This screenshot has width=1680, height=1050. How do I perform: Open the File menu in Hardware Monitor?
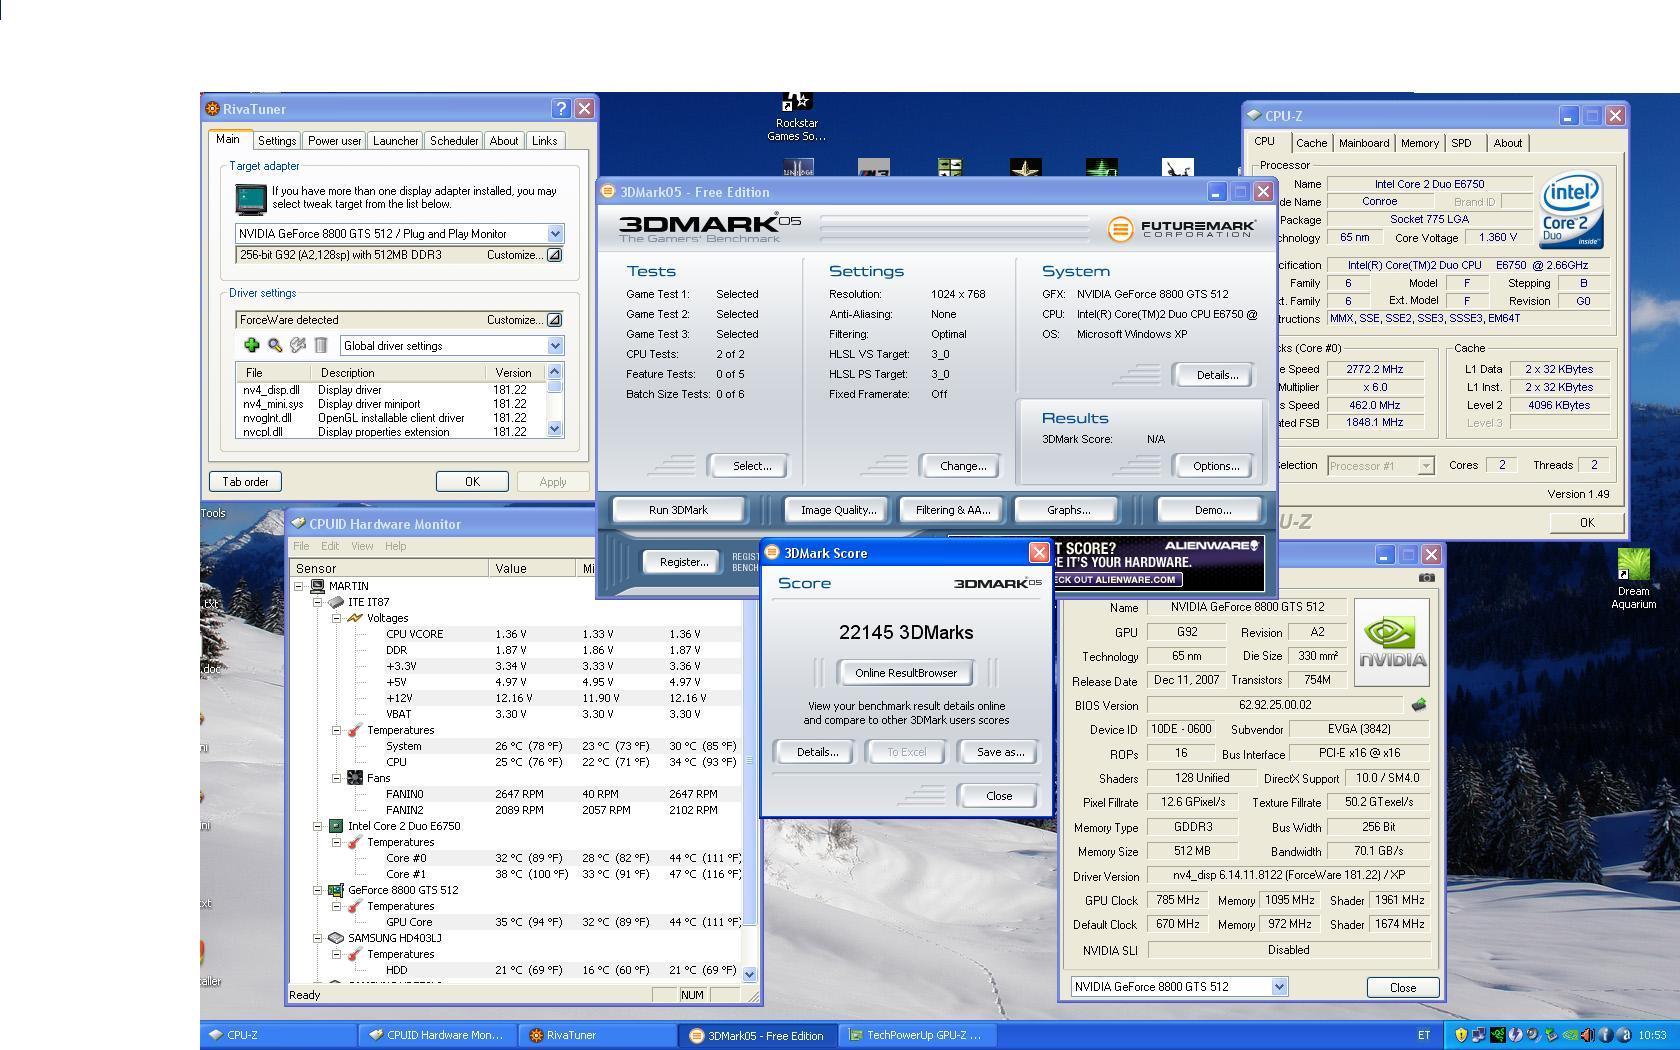pos(300,546)
